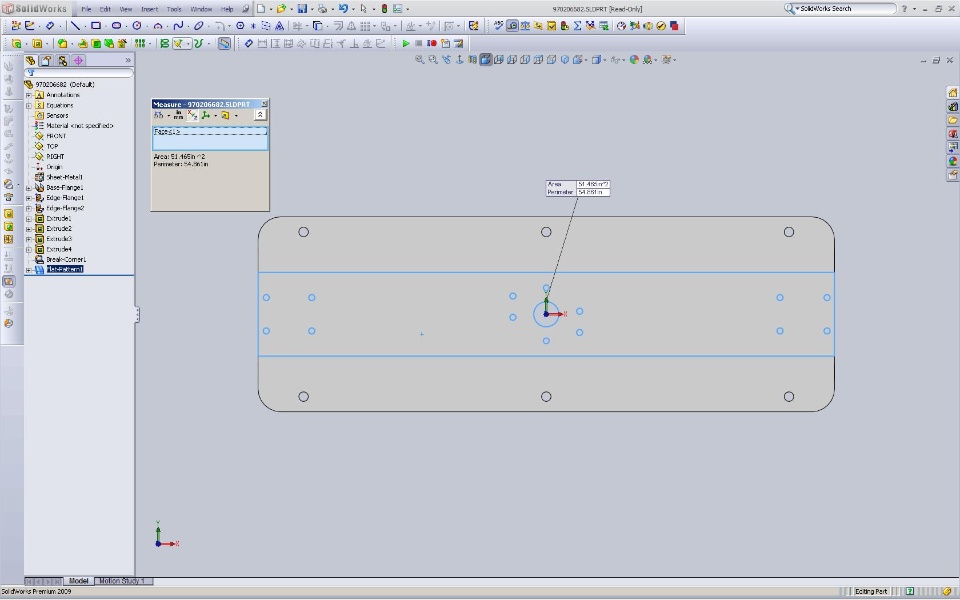Close the Measure dialog
The width and height of the screenshot is (960, 600).
point(264,104)
